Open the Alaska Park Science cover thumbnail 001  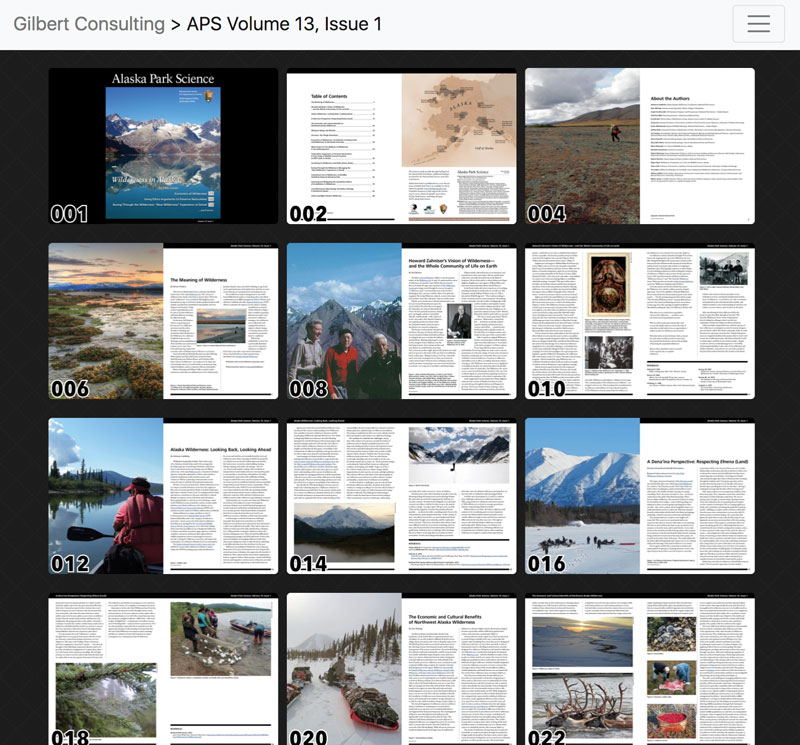click(163, 146)
